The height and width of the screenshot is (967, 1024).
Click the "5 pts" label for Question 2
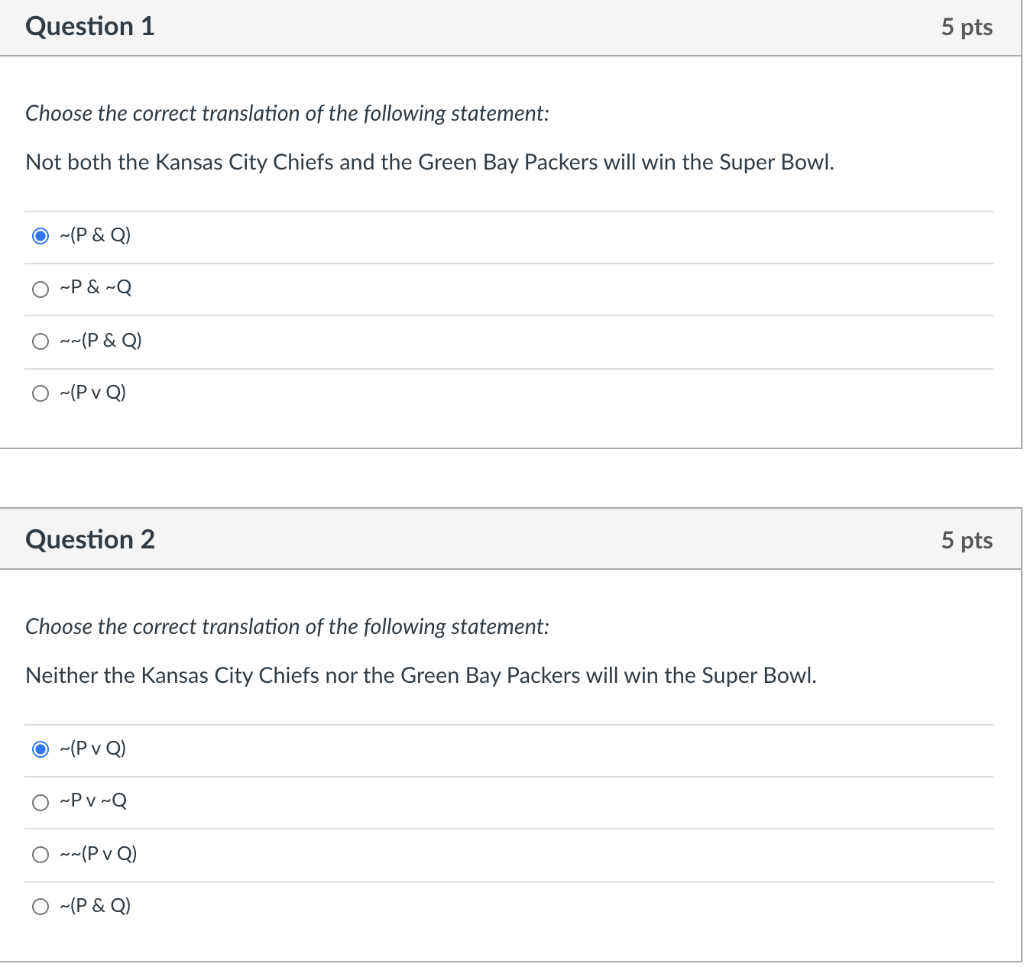point(967,540)
